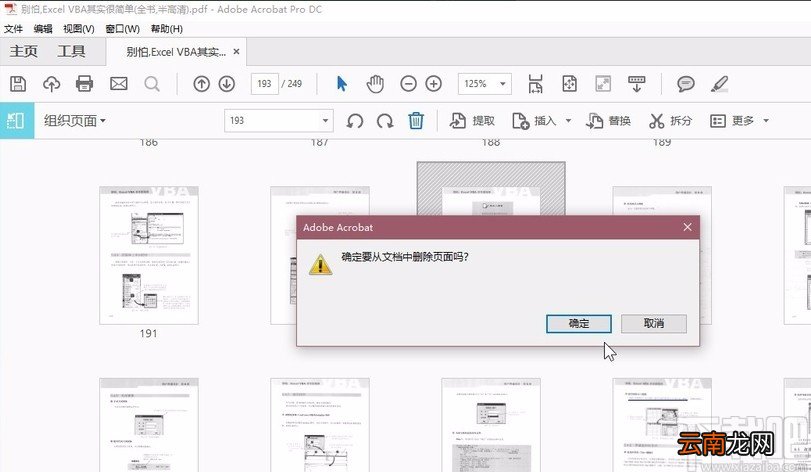Activate the hand pan tool
Viewport: 811px width, 472px height.
click(375, 84)
